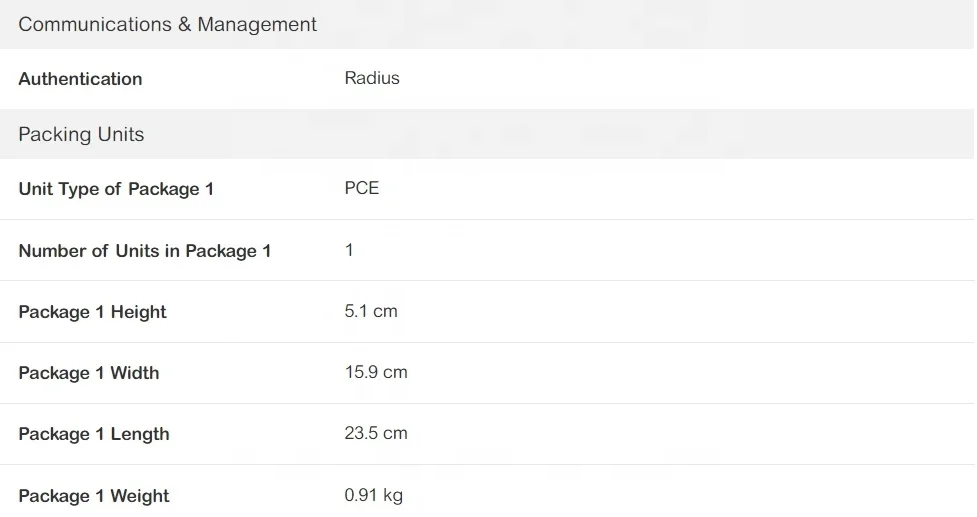Click the Authentication label
This screenshot has width=977, height=517.
[80, 79]
